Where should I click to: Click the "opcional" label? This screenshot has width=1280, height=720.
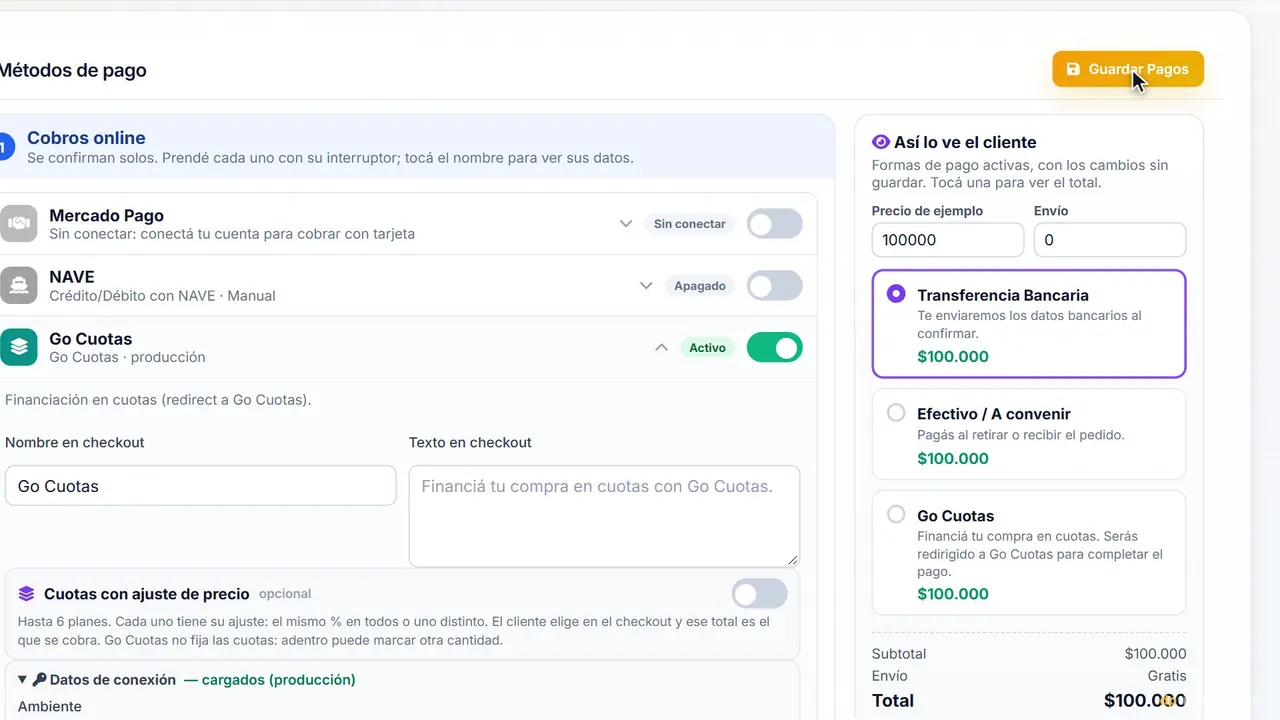285,594
